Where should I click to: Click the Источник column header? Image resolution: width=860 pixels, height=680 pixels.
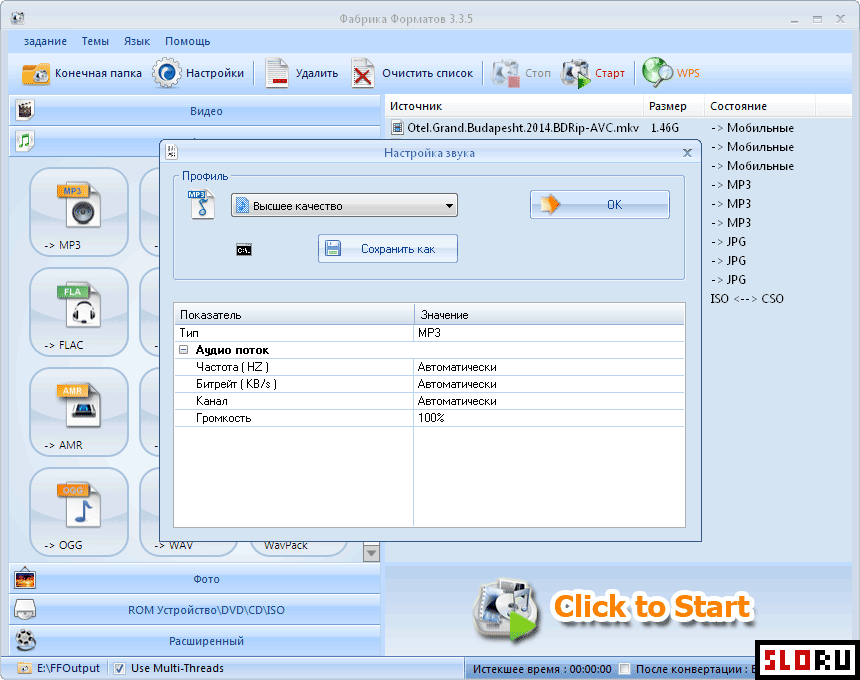(514, 106)
